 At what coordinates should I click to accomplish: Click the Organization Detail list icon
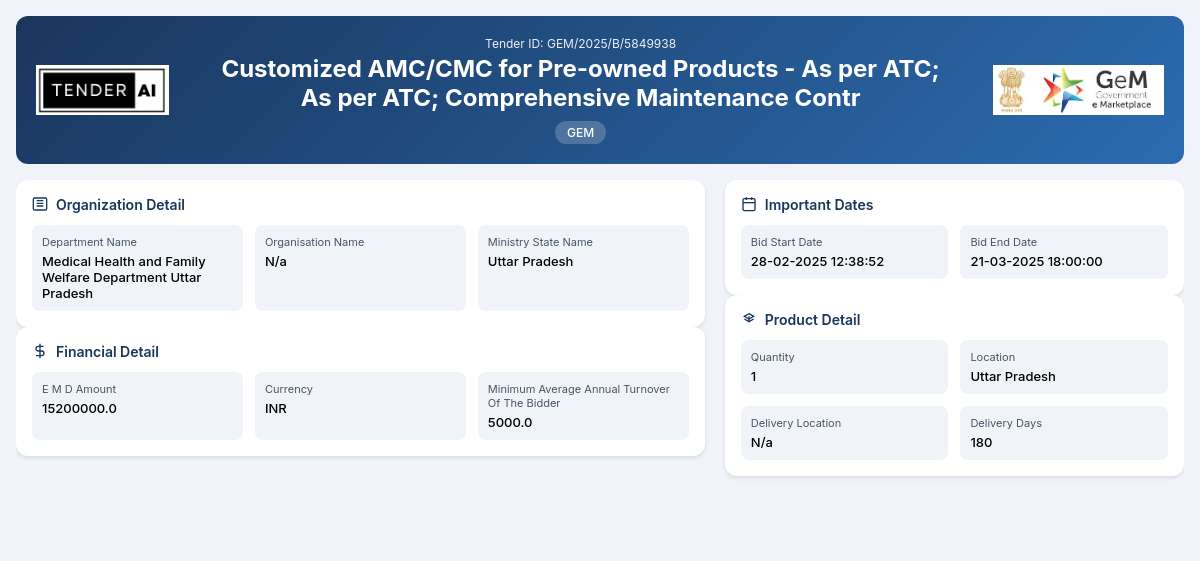pos(40,204)
